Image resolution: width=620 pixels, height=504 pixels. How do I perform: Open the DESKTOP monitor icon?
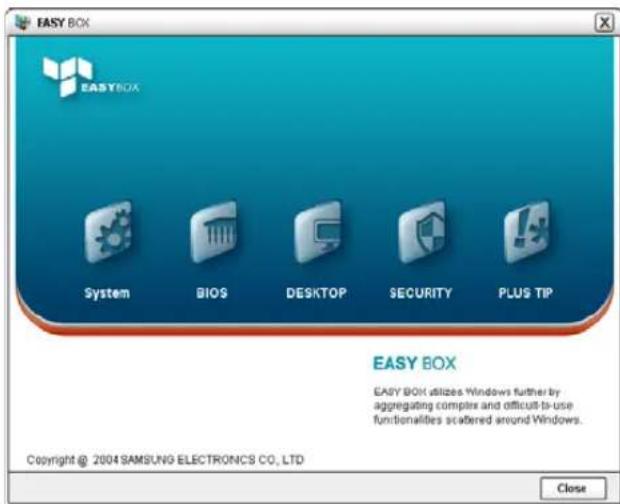(318, 232)
